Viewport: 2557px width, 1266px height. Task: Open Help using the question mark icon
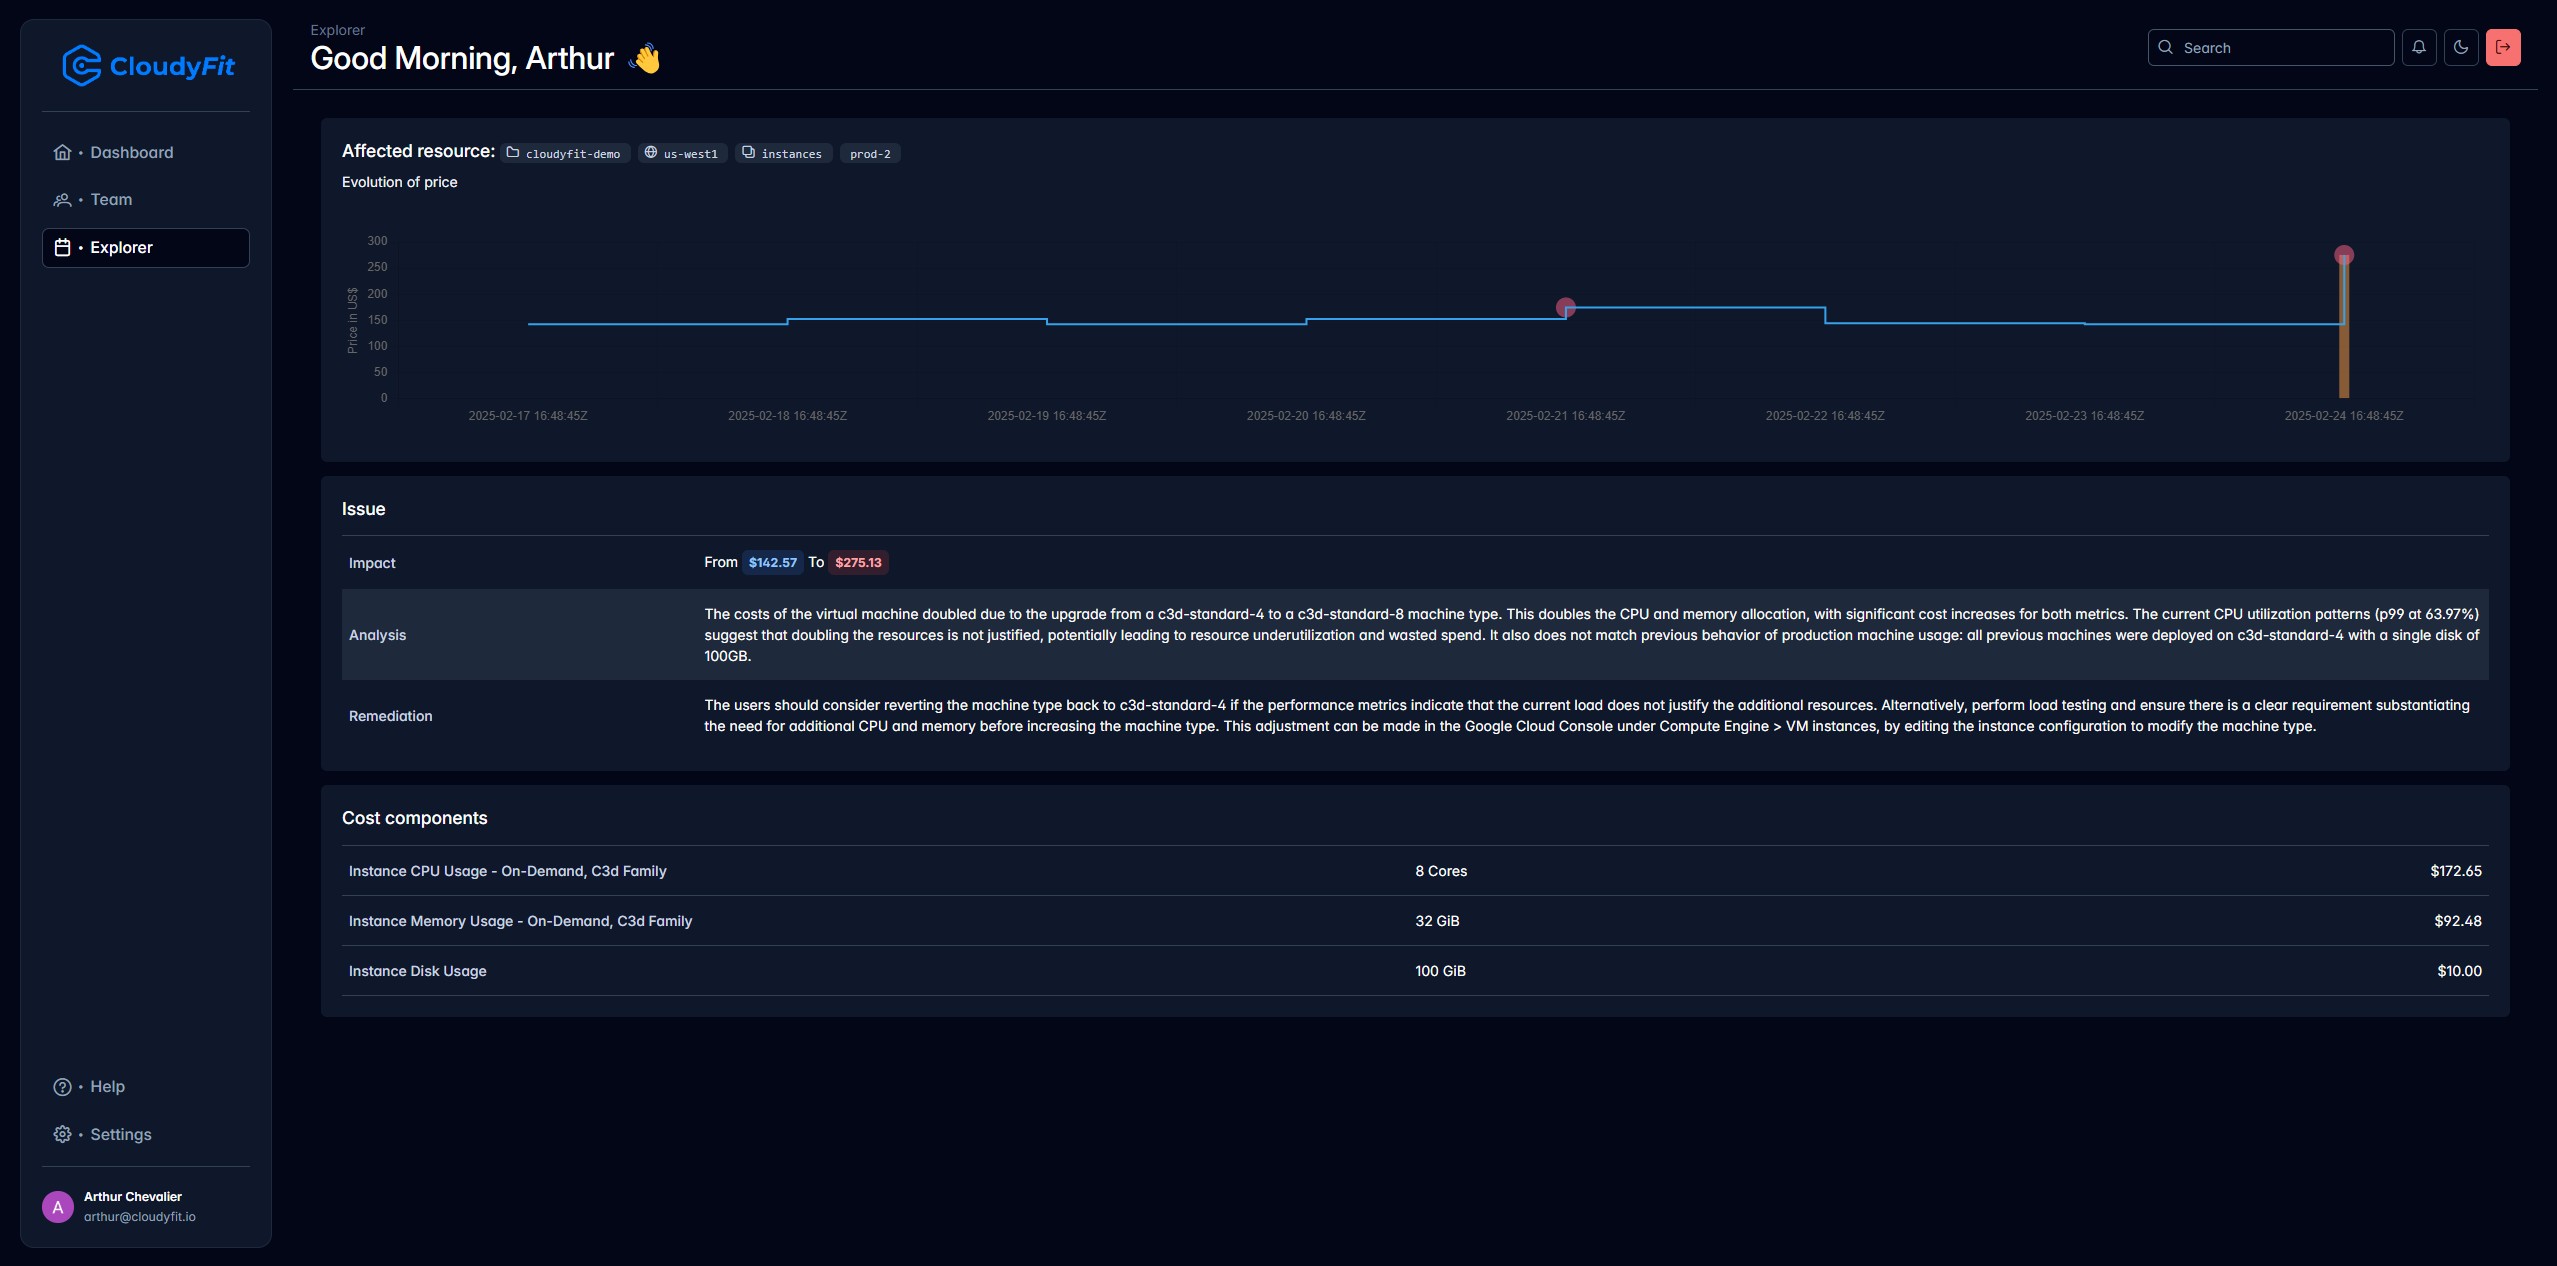[x=63, y=1086]
